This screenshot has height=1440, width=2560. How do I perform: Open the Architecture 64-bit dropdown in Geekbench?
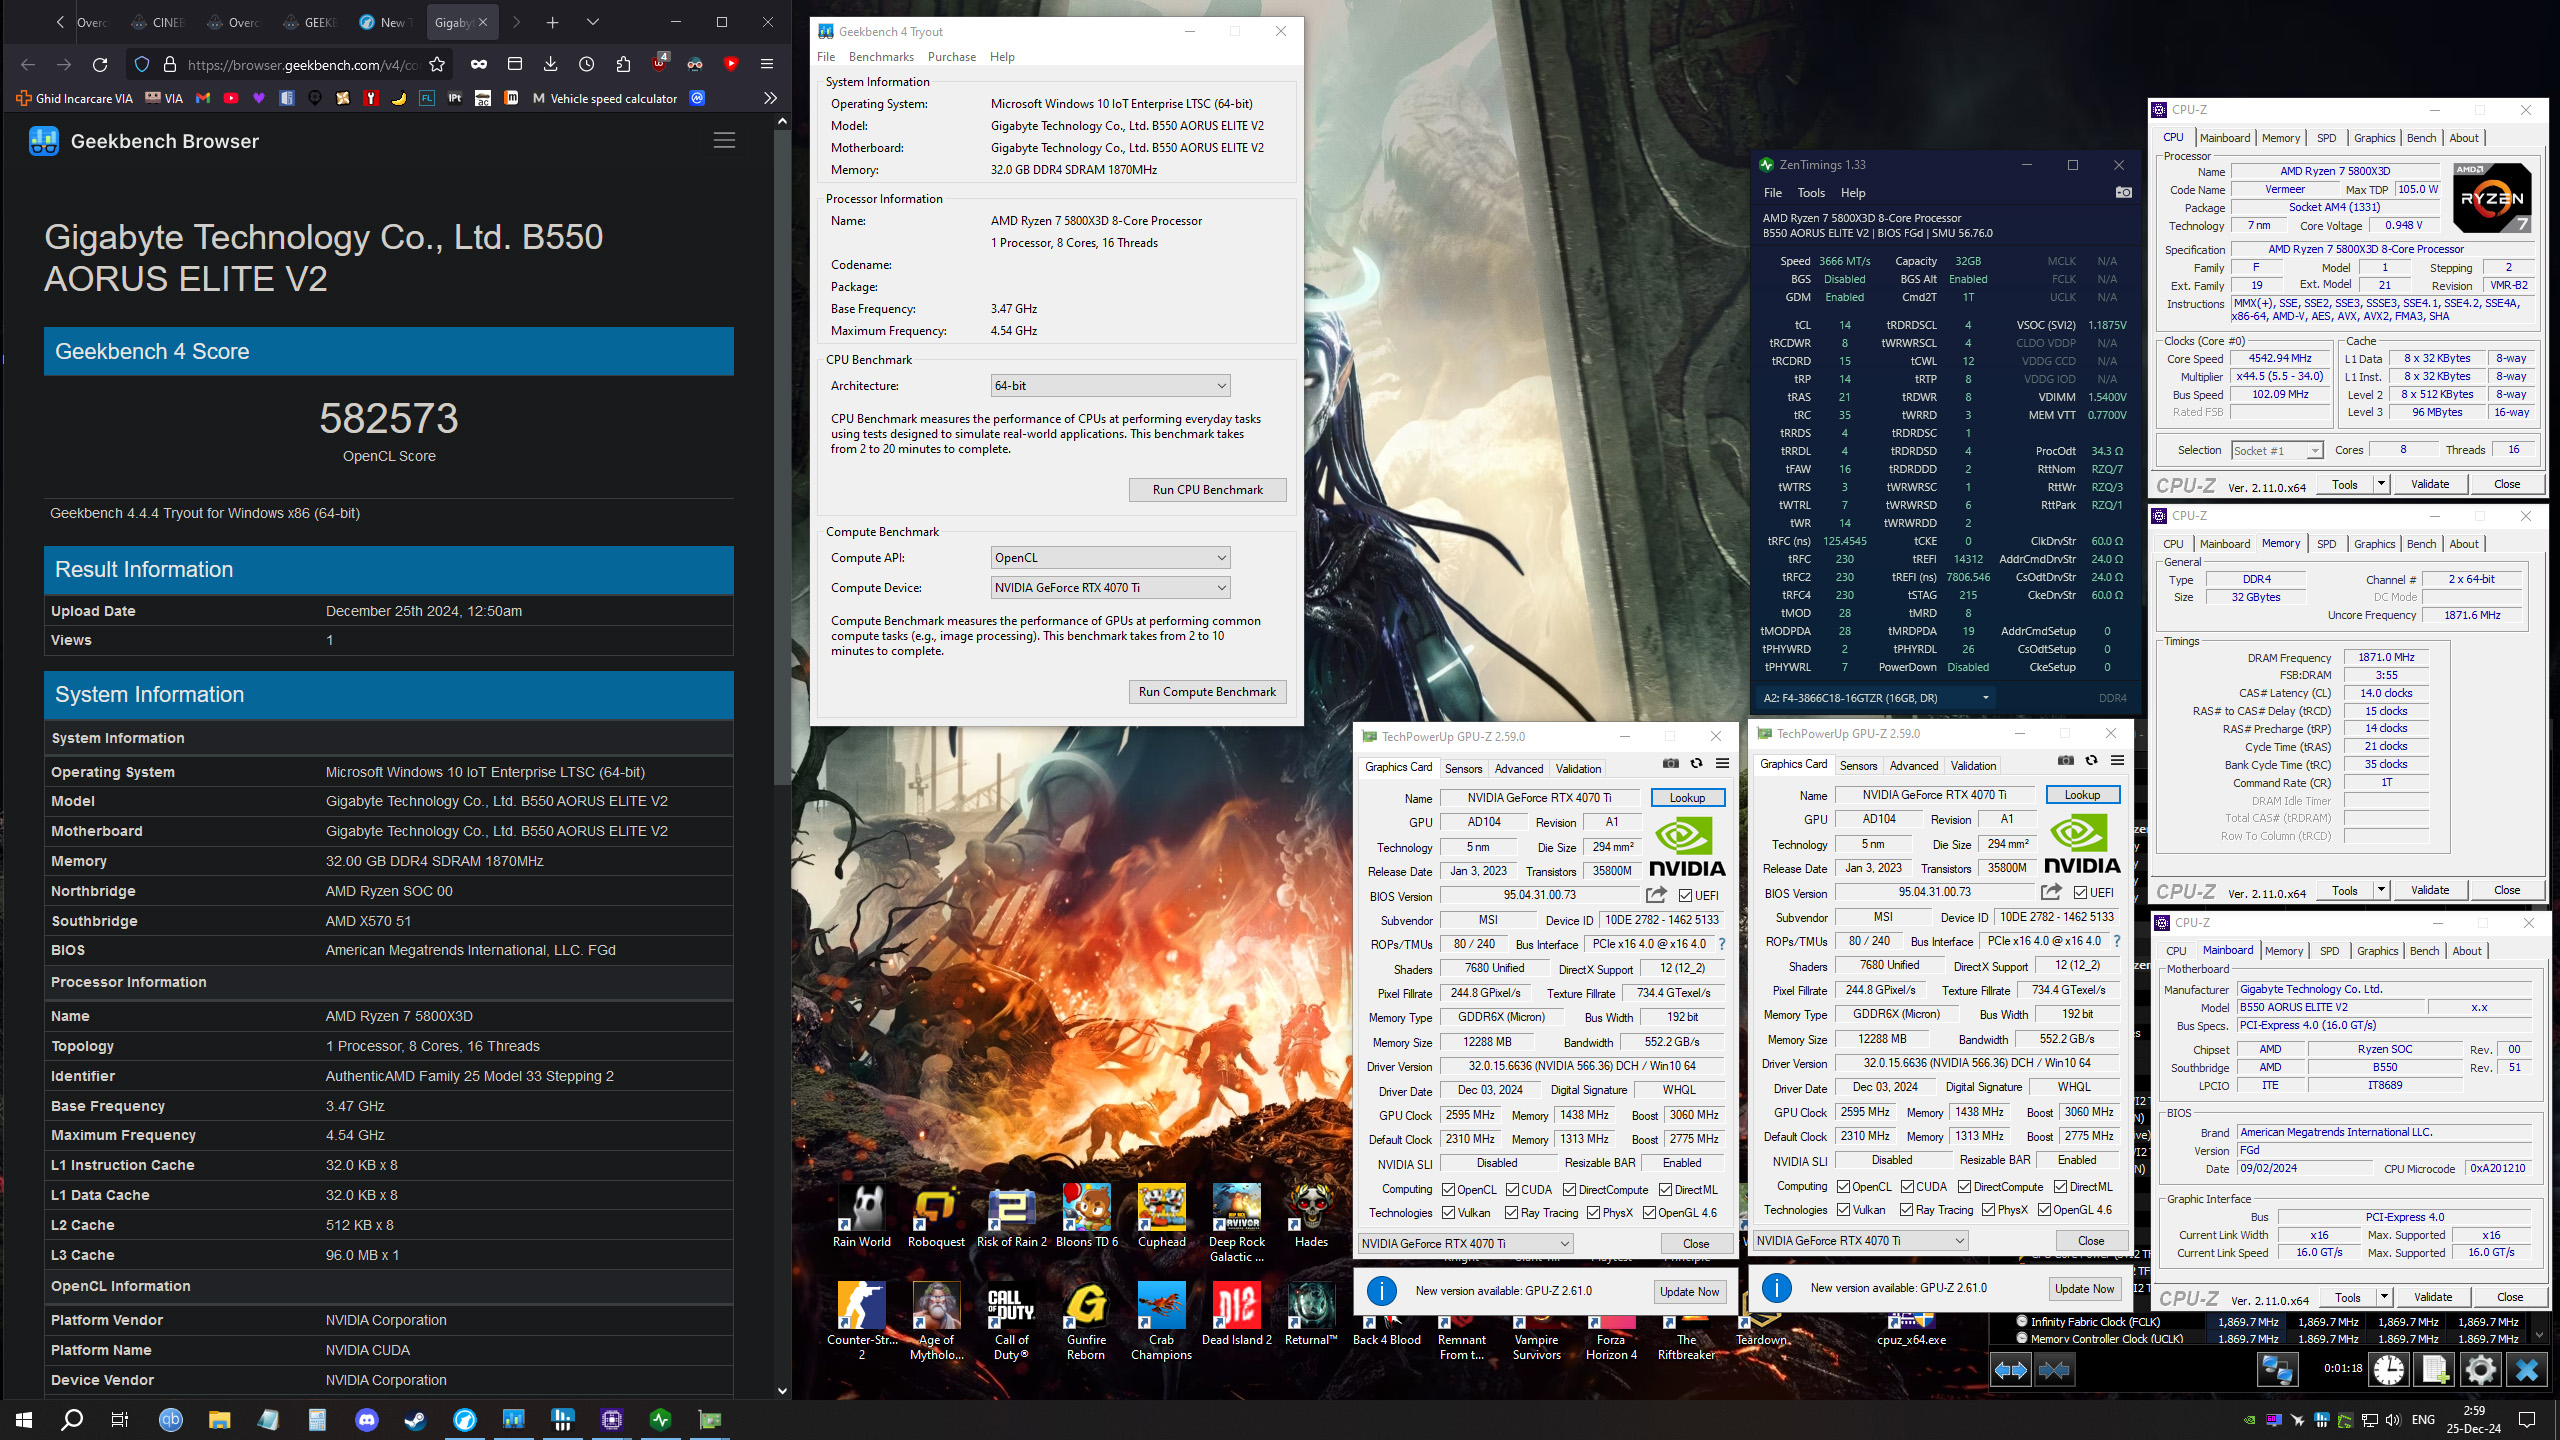[1110, 385]
